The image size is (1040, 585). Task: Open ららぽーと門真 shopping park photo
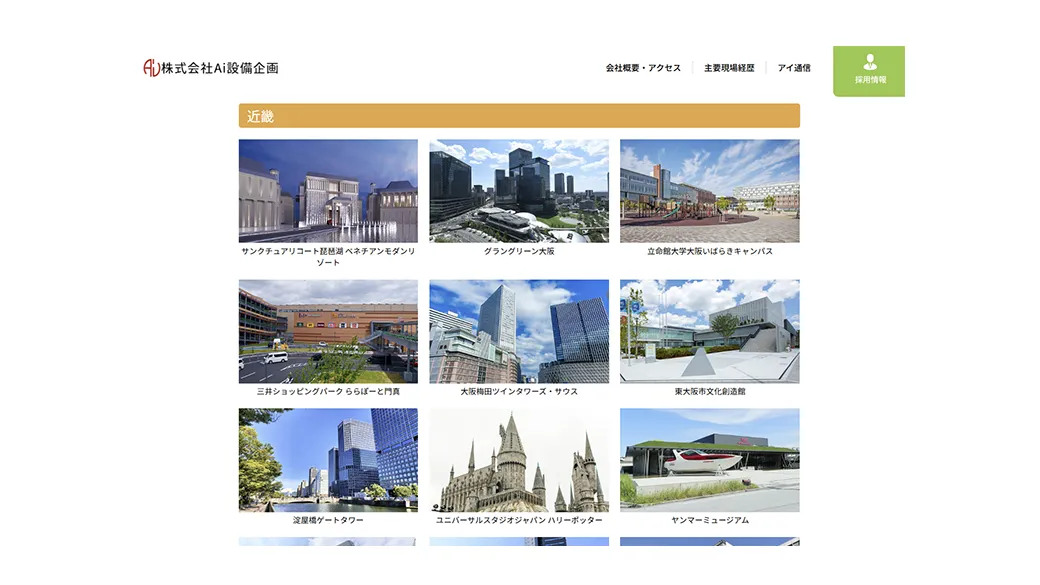(x=328, y=332)
